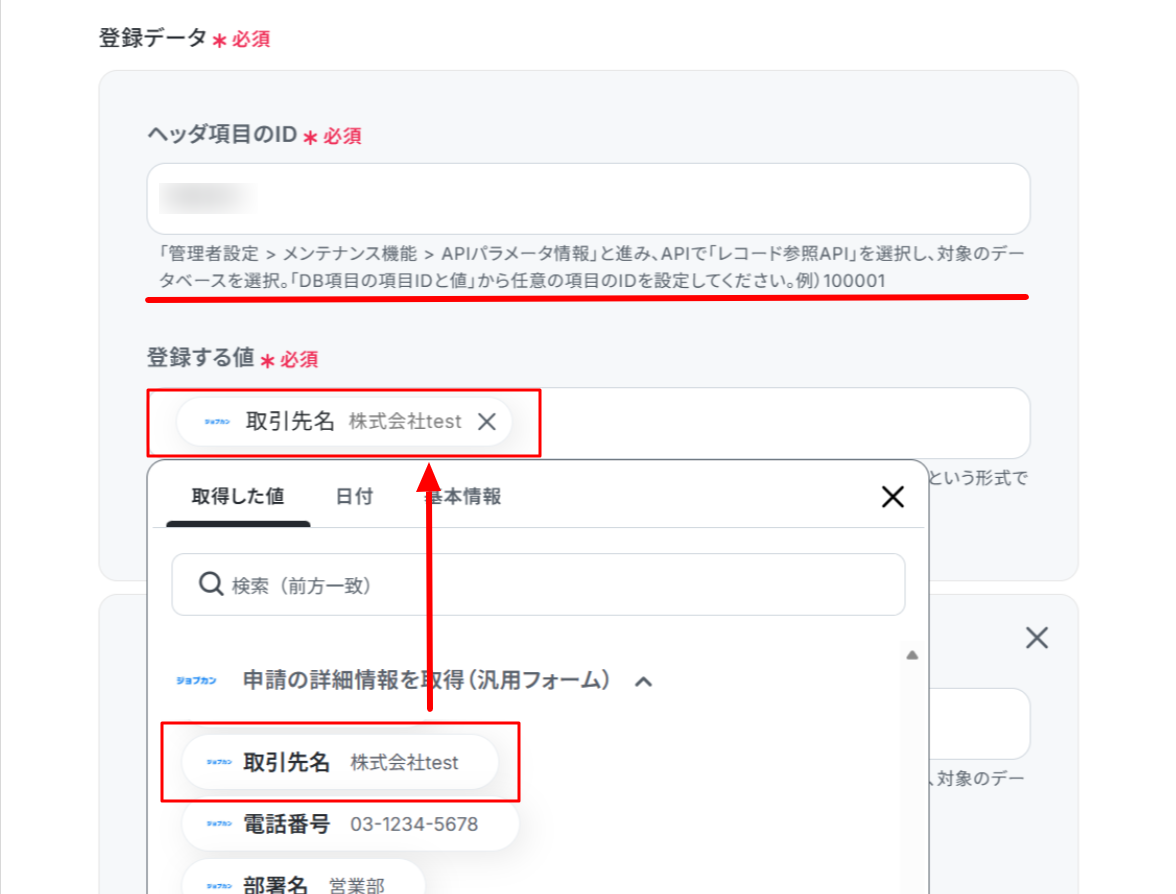Remove the second registration data block with X
Image resolution: width=1176 pixels, height=894 pixels.
coord(1036,638)
